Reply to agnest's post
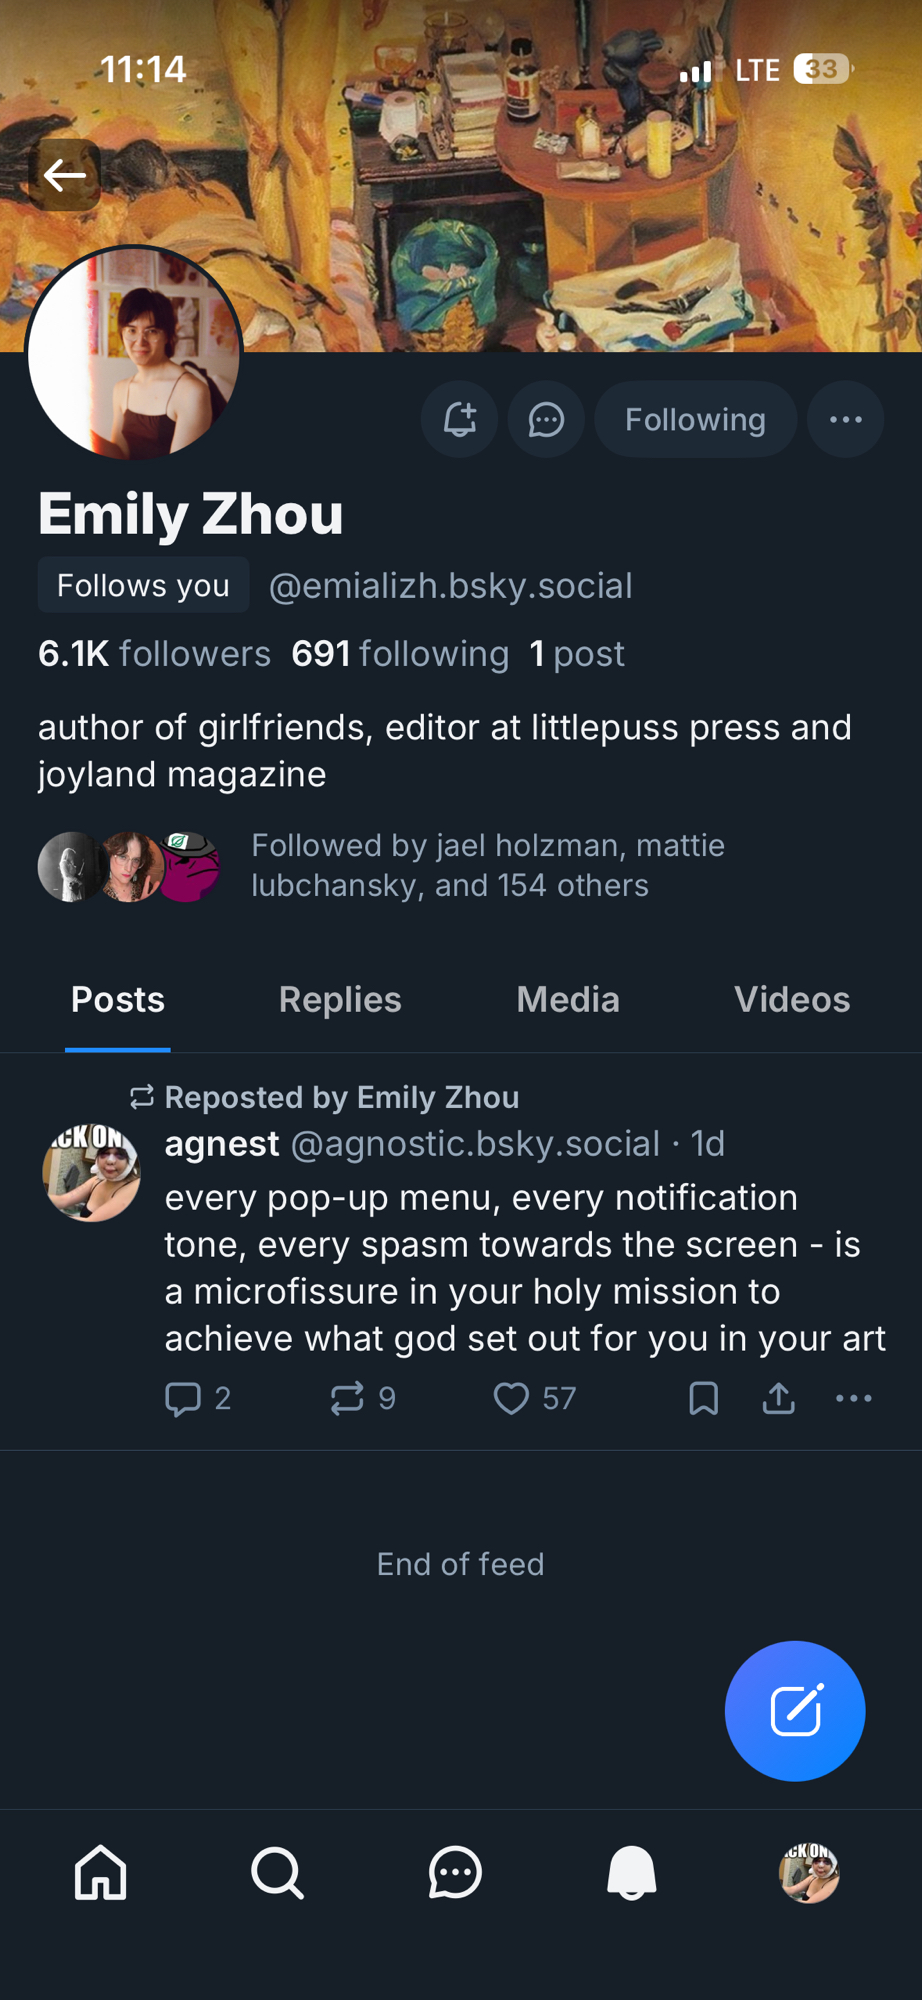 click(183, 1398)
